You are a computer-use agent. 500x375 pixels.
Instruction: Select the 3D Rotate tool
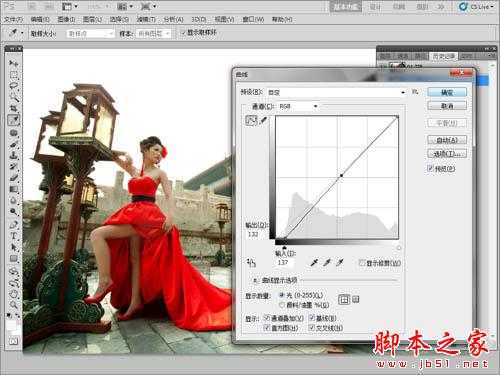14,271
